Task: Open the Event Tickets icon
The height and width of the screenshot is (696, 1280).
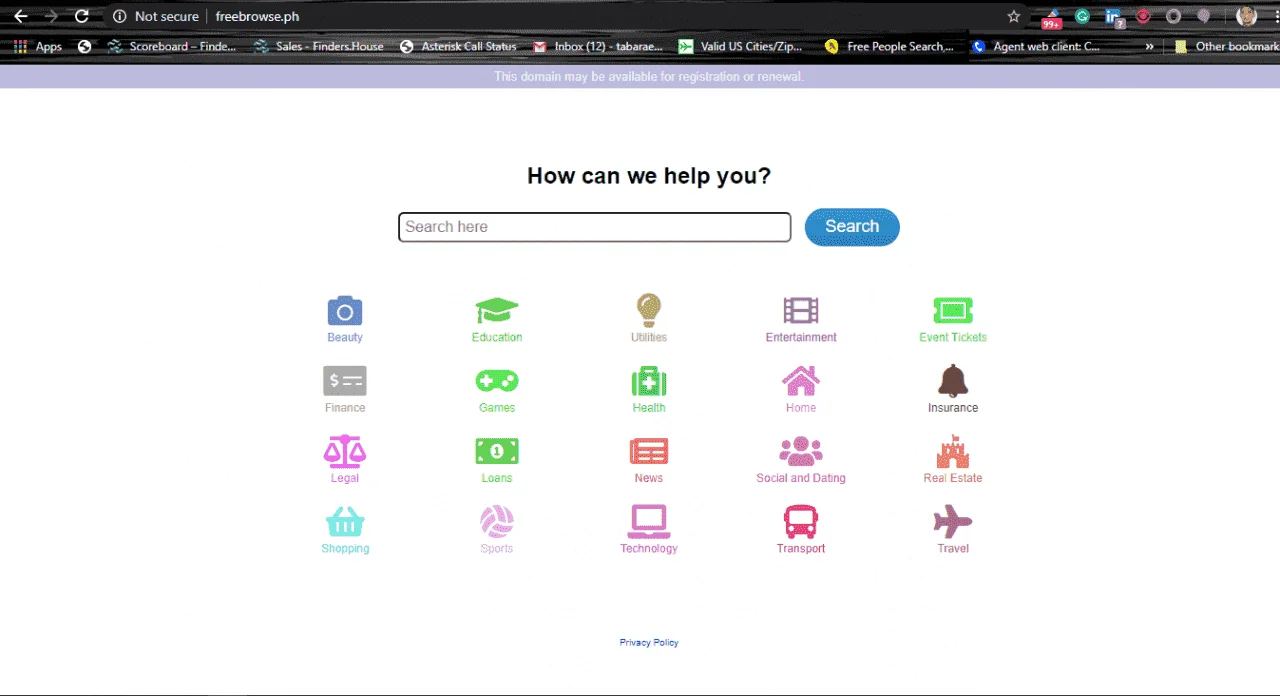Action: (x=953, y=311)
